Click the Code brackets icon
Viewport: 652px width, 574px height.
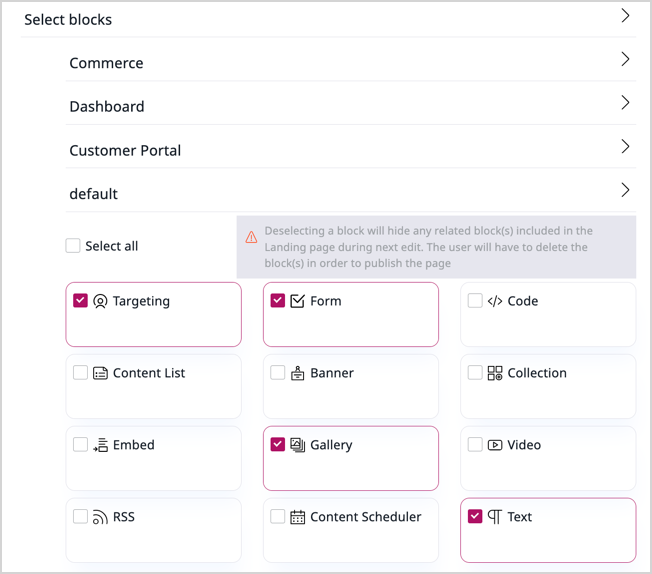pos(495,301)
